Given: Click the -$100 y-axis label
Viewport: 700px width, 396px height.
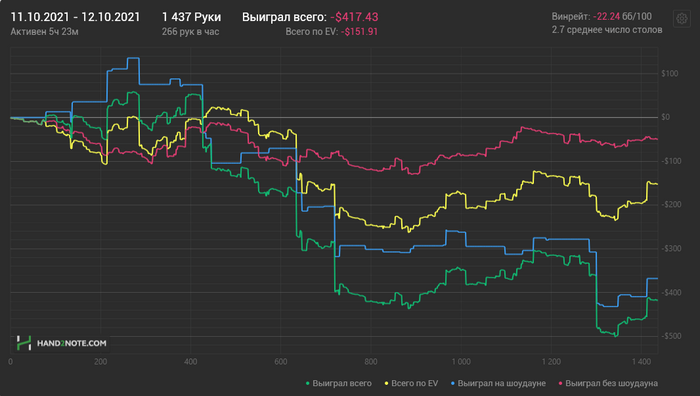Looking at the screenshot, I should pos(670,161).
